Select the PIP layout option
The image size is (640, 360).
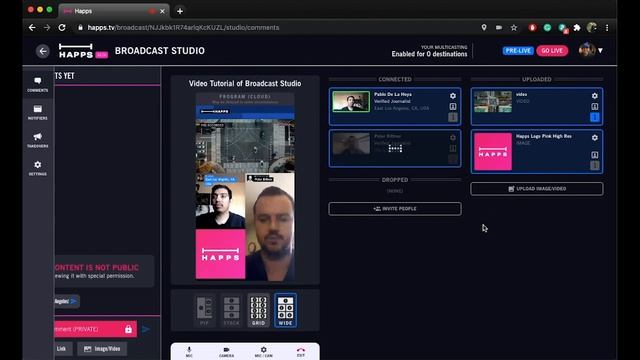click(204, 310)
